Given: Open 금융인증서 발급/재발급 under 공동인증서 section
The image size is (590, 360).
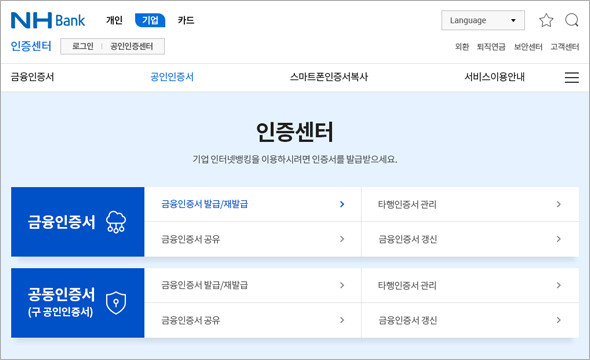Looking at the screenshot, I should pos(205,285).
